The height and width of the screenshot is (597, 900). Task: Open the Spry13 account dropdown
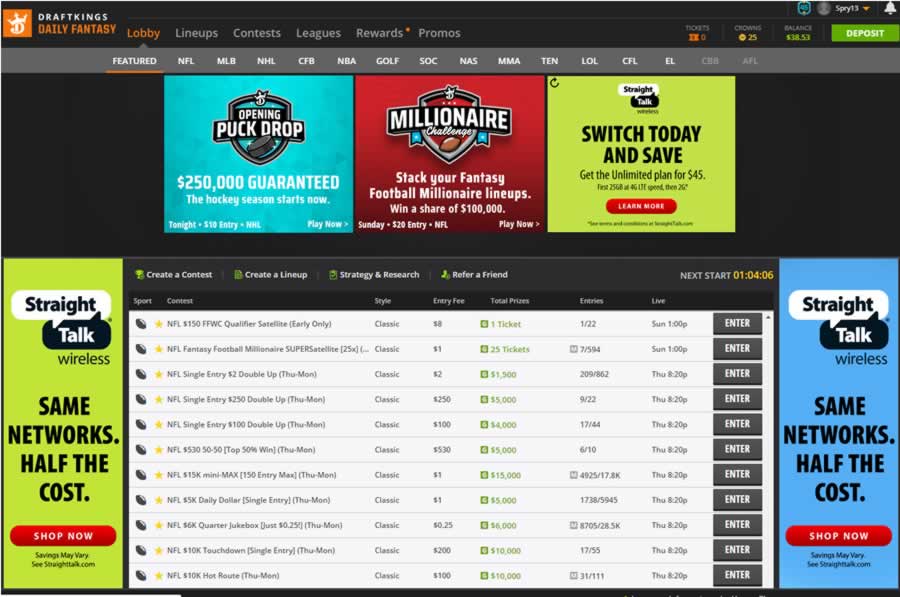click(x=852, y=8)
